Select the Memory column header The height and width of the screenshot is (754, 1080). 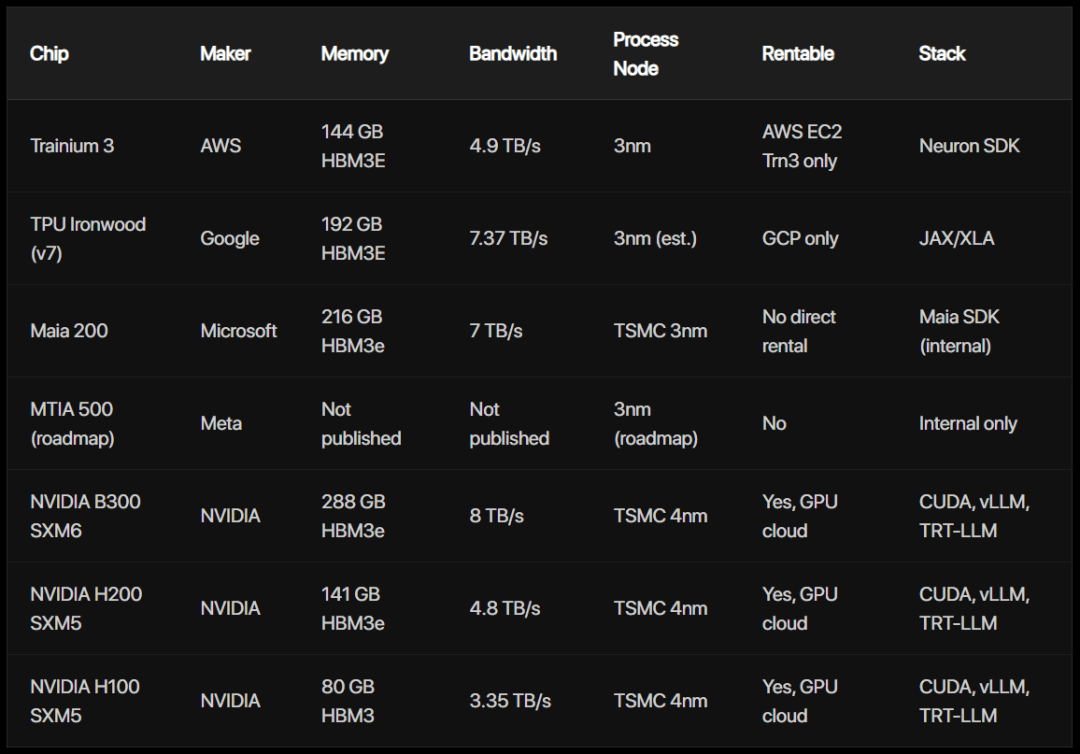(x=355, y=54)
